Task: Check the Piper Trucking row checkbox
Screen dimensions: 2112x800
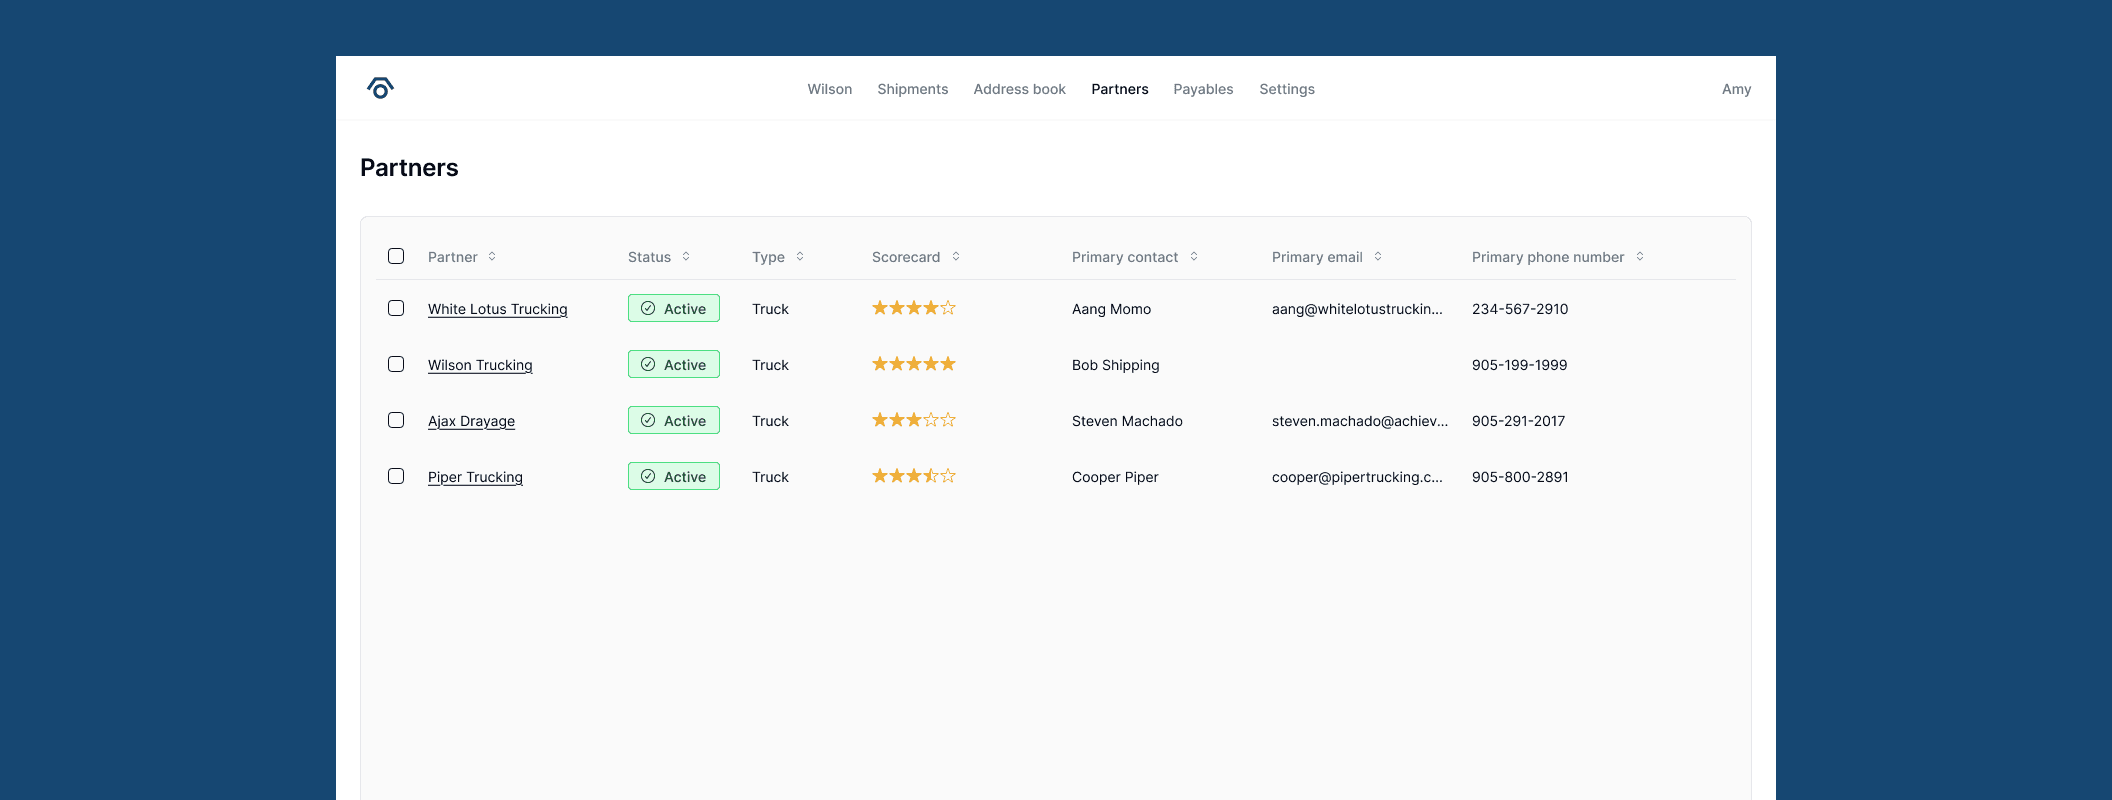Action: pyautogui.click(x=396, y=476)
